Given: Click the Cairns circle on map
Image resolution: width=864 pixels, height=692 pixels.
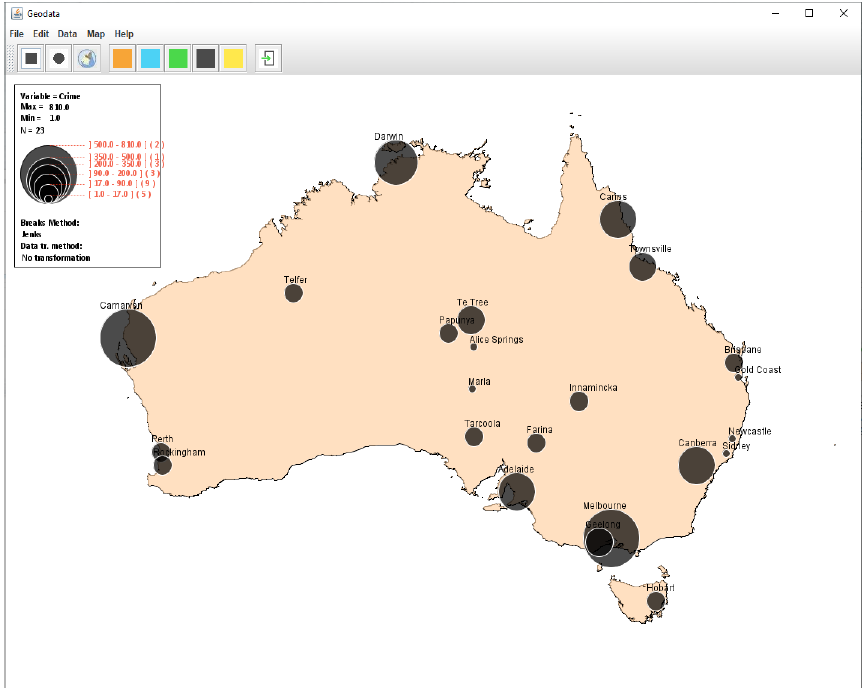Looking at the screenshot, I should tap(618, 219).
